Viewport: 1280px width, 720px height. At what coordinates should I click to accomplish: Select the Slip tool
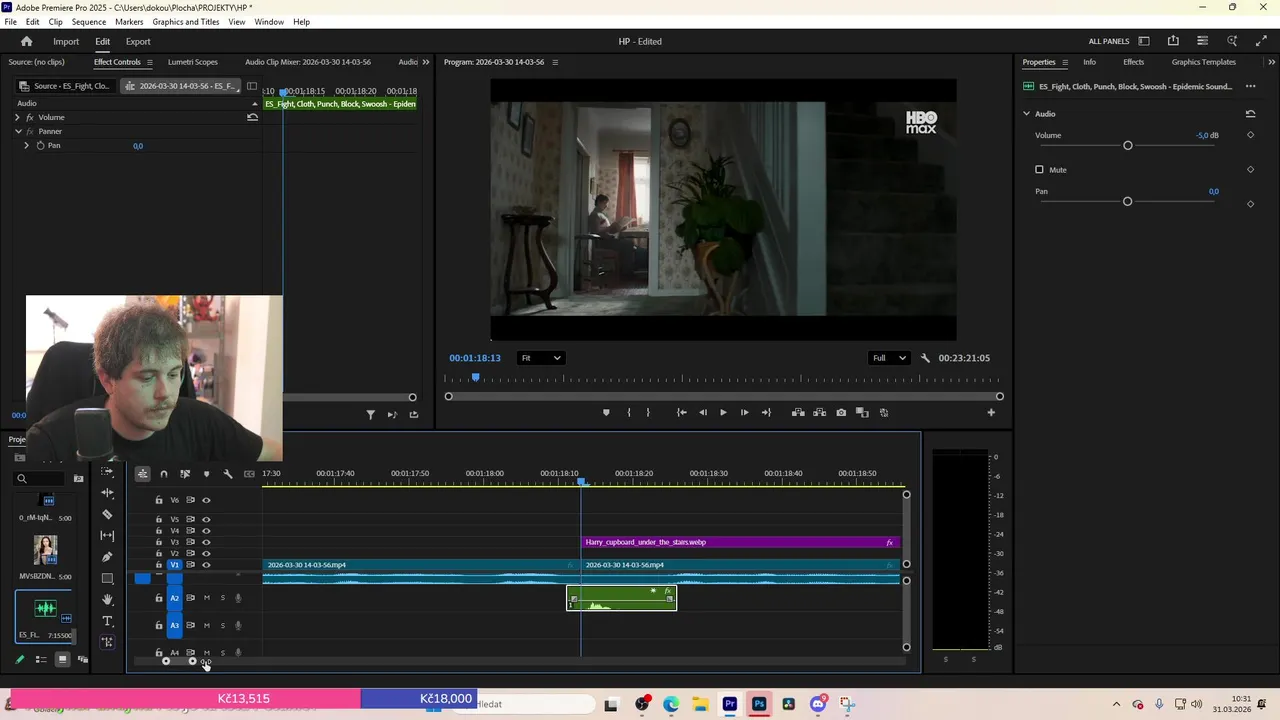point(107,535)
